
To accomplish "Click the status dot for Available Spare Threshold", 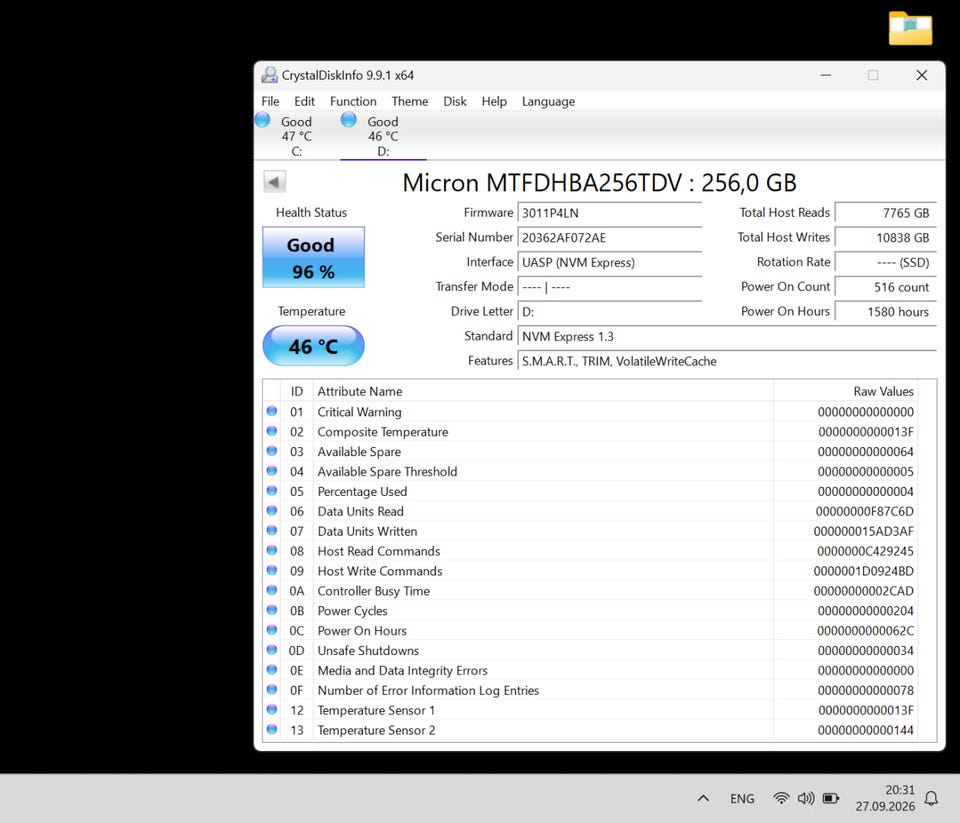I will (272, 471).
